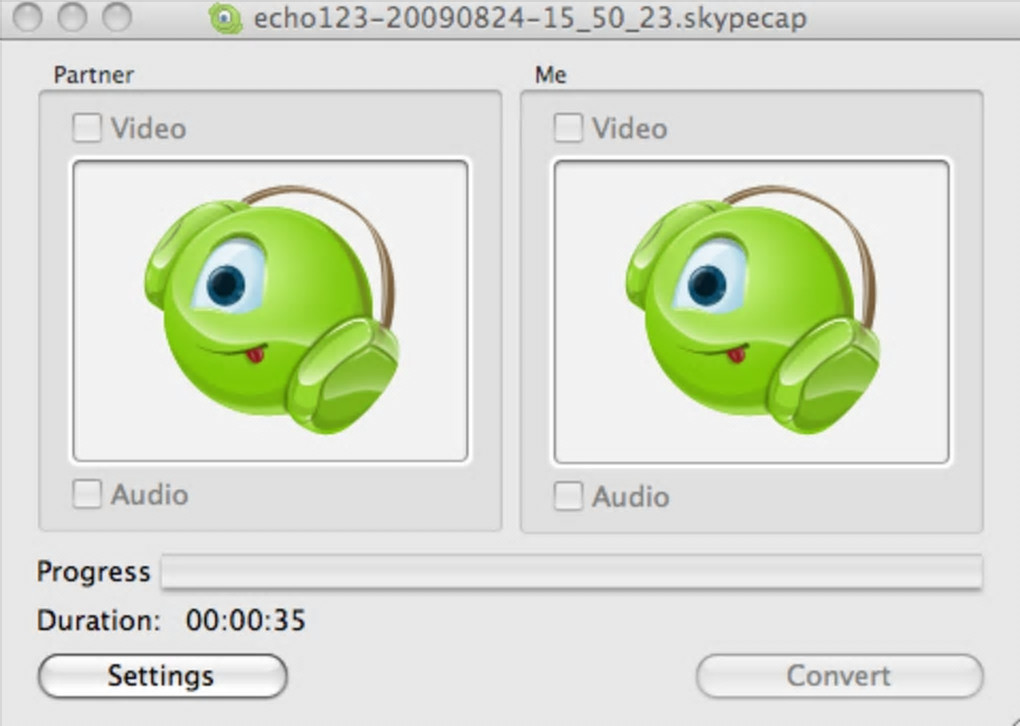The width and height of the screenshot is (1020, 726).
Task: Enable the Partner Audio checkbox
Action: tap(87, 494)
